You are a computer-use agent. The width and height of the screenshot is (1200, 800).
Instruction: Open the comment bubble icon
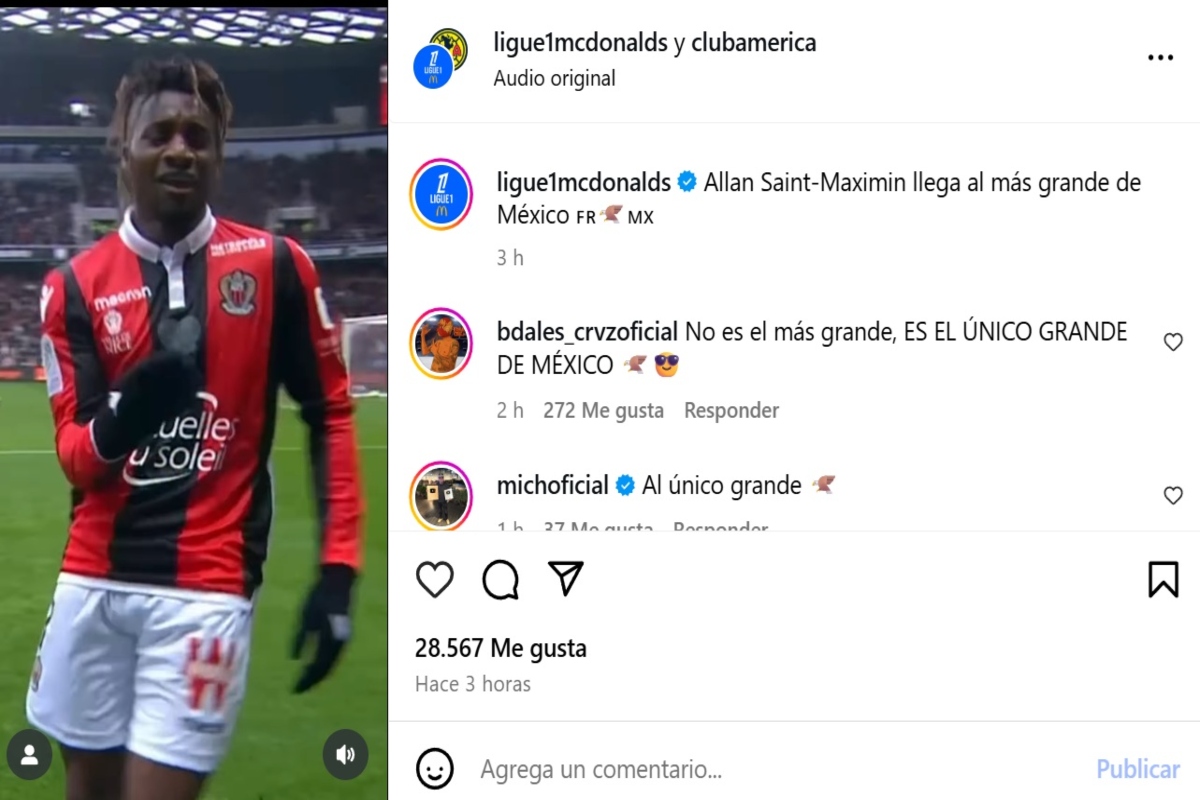pos(501,580)
